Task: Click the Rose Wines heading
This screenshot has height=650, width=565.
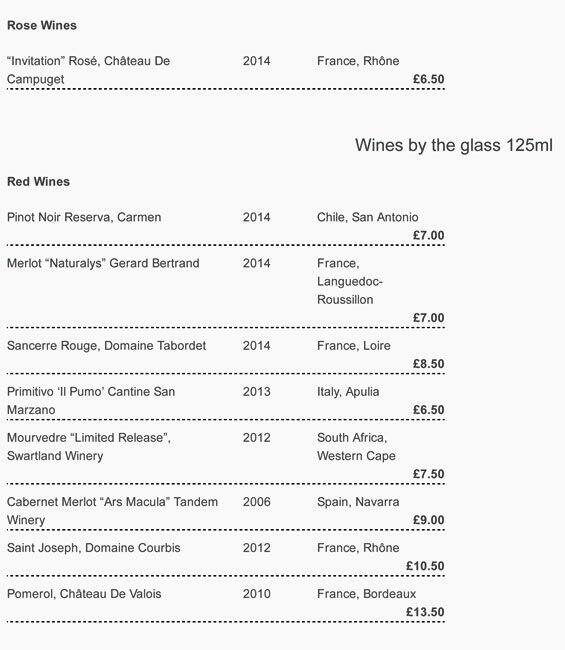Action: 42,25
